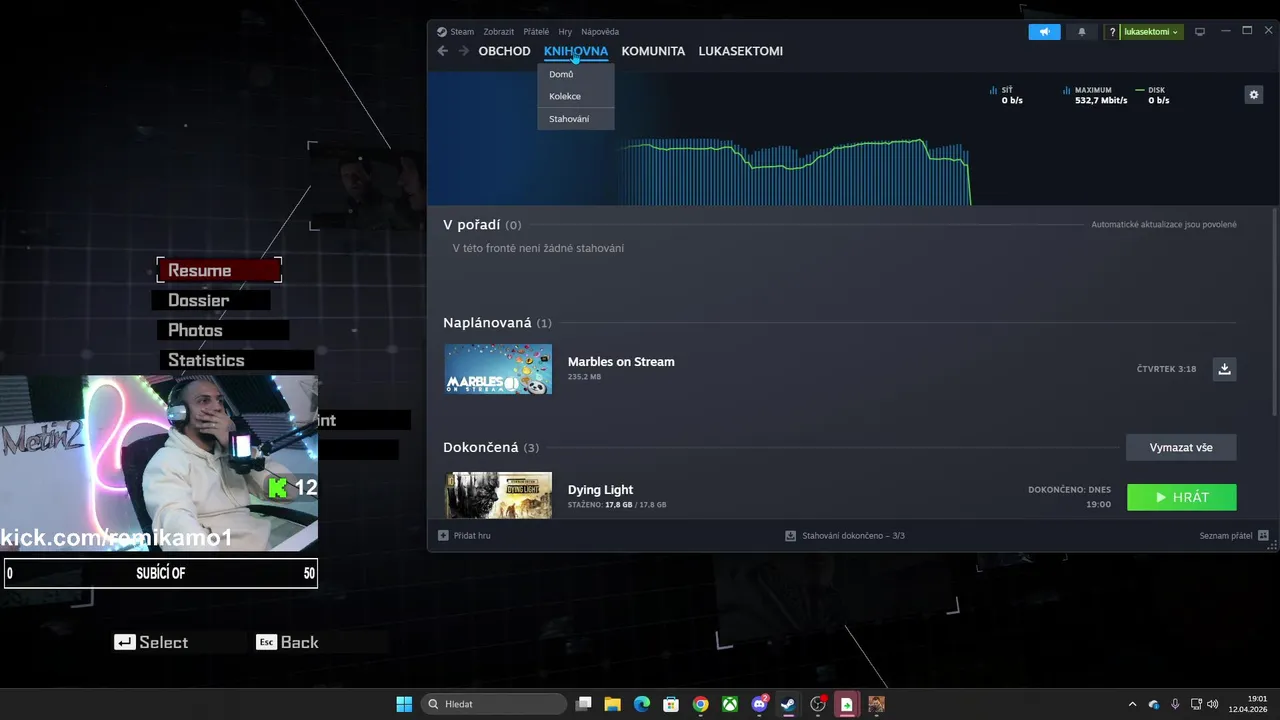This screenshot has height=720, width=1280.
Task: Click the OneDrive cloud tray icon
Action: point(1154,704)
